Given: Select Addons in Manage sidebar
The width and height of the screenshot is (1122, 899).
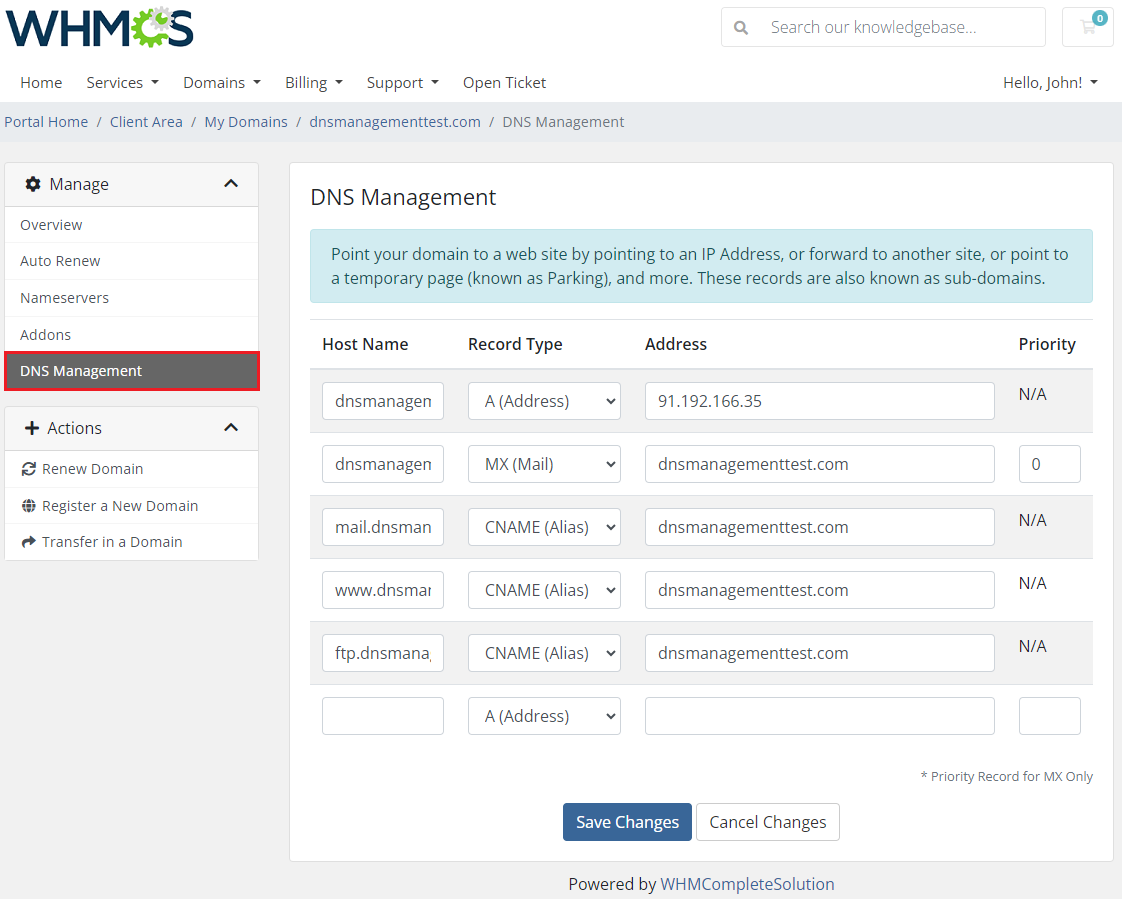Looking at the screenshot, I should 132,334.
